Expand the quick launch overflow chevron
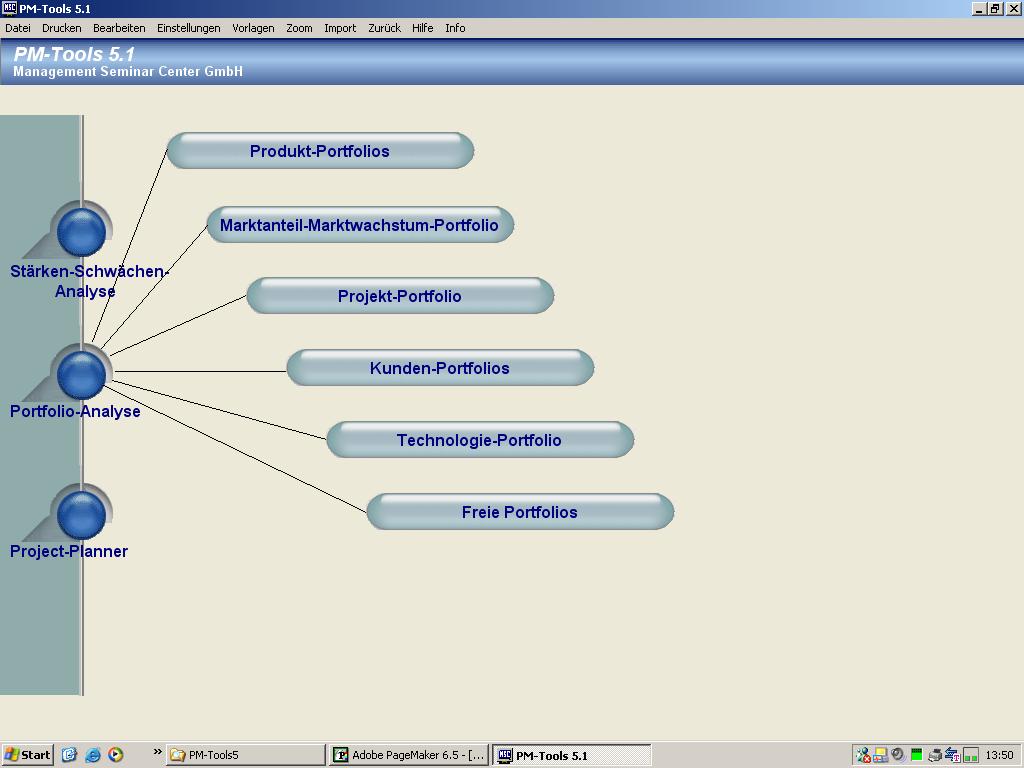The image size is (1024, 768). coord(157,752)
